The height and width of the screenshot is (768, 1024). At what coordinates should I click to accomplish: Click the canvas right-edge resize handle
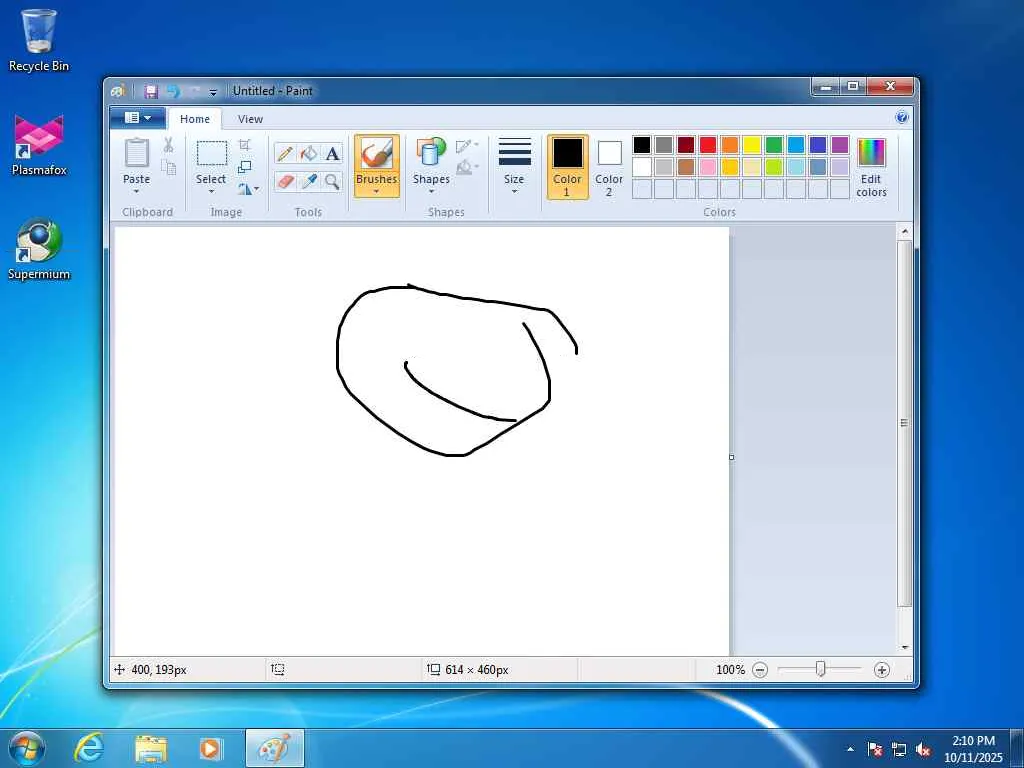[x=731, y=457]
